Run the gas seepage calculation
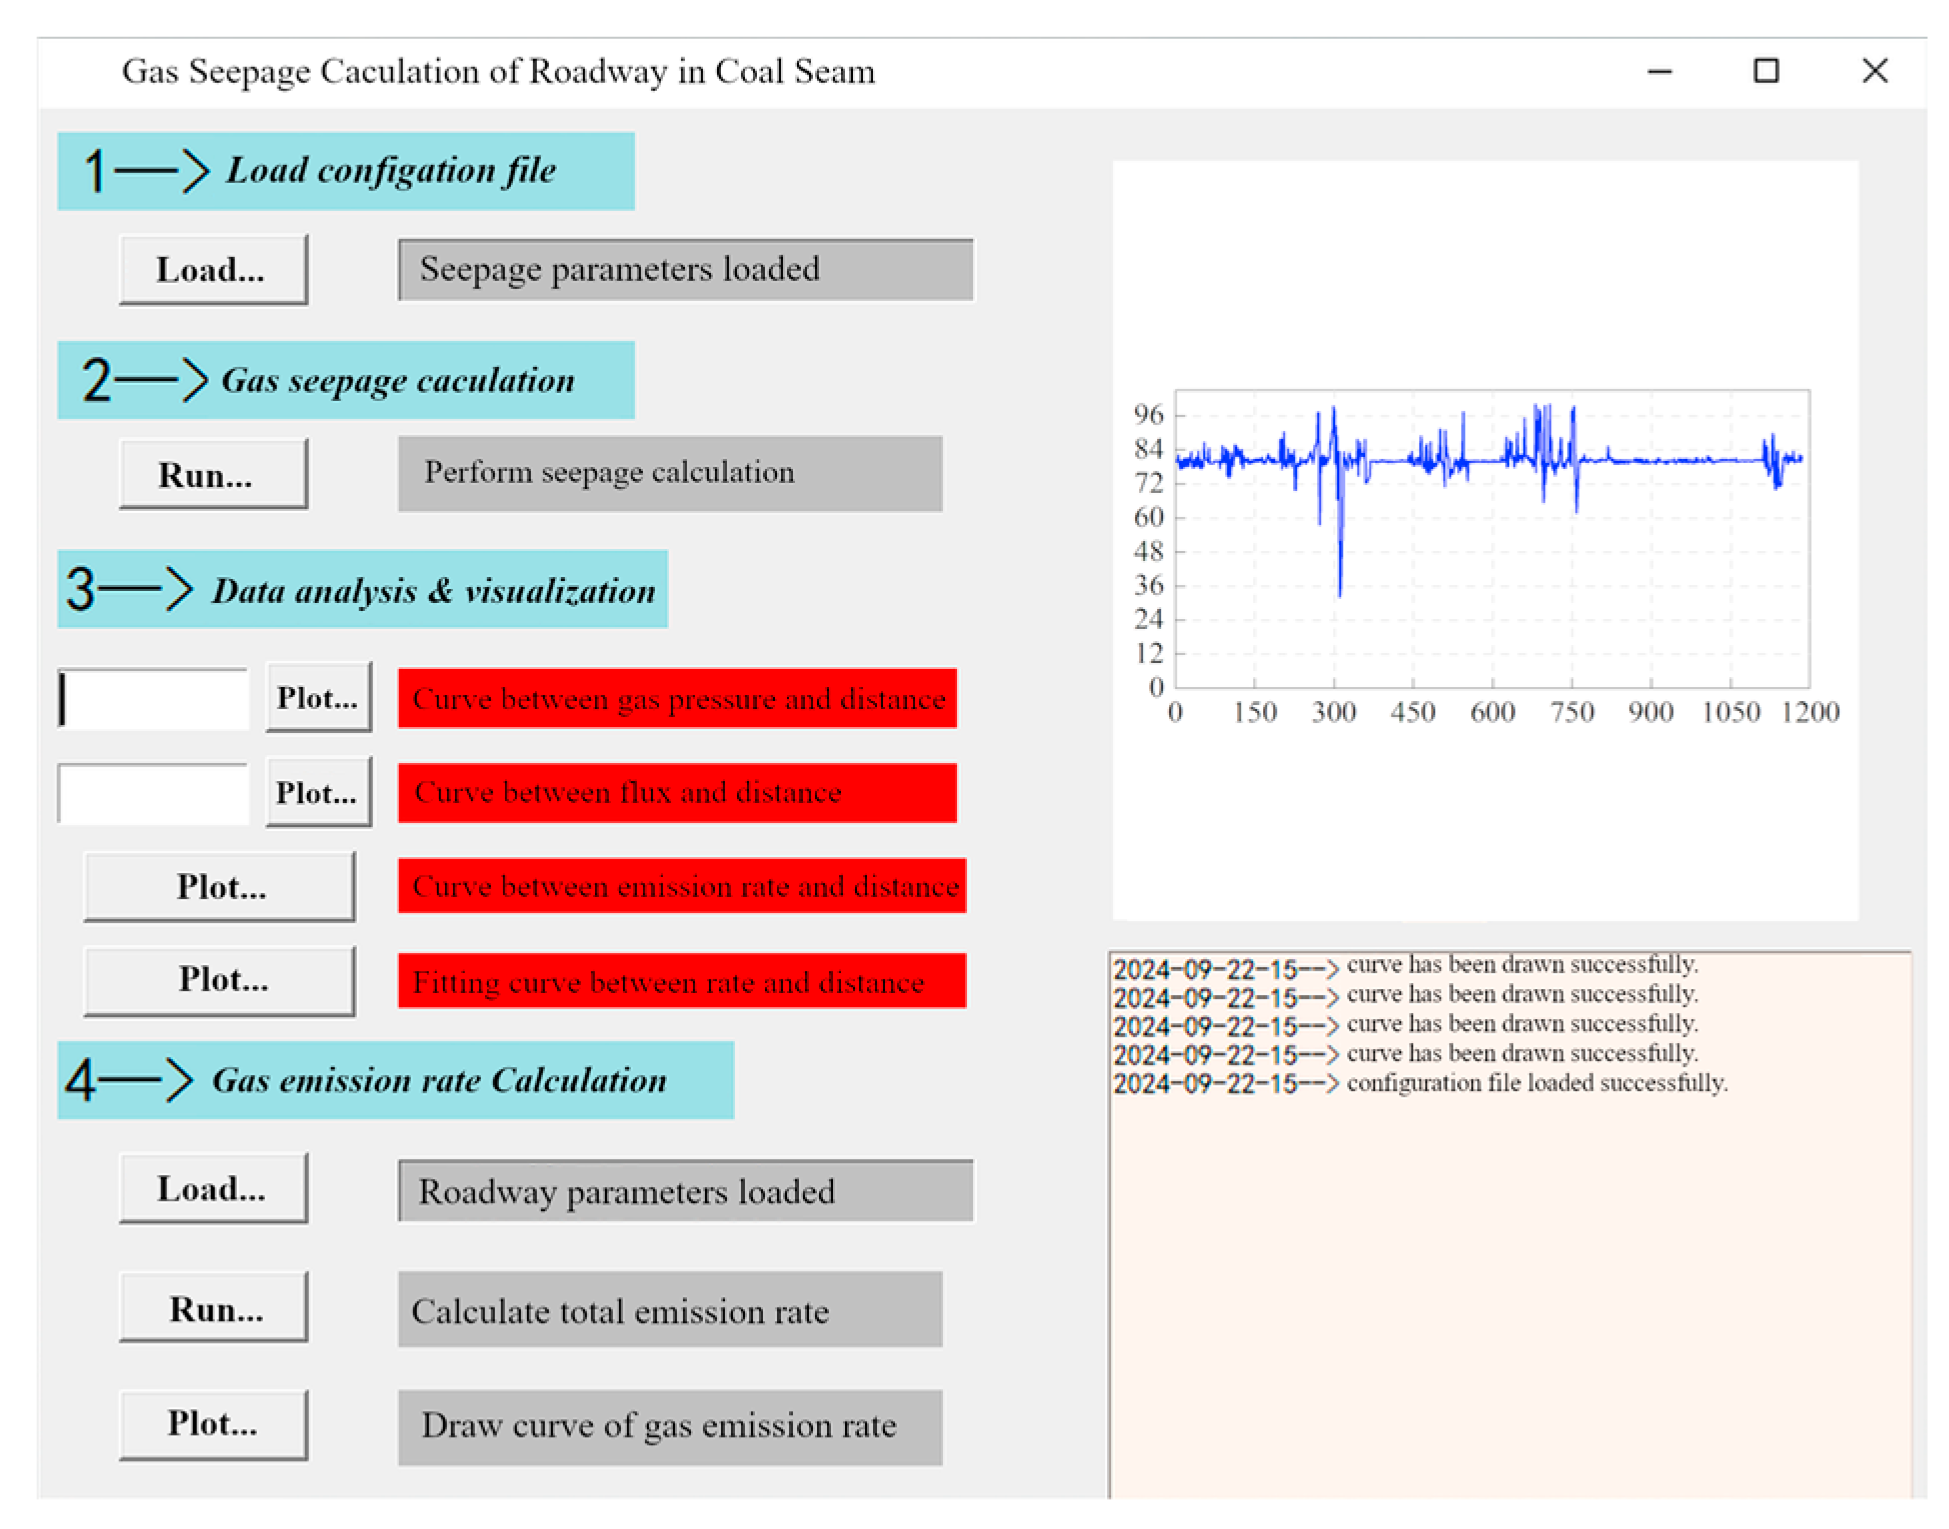 [x=212, y=474]
